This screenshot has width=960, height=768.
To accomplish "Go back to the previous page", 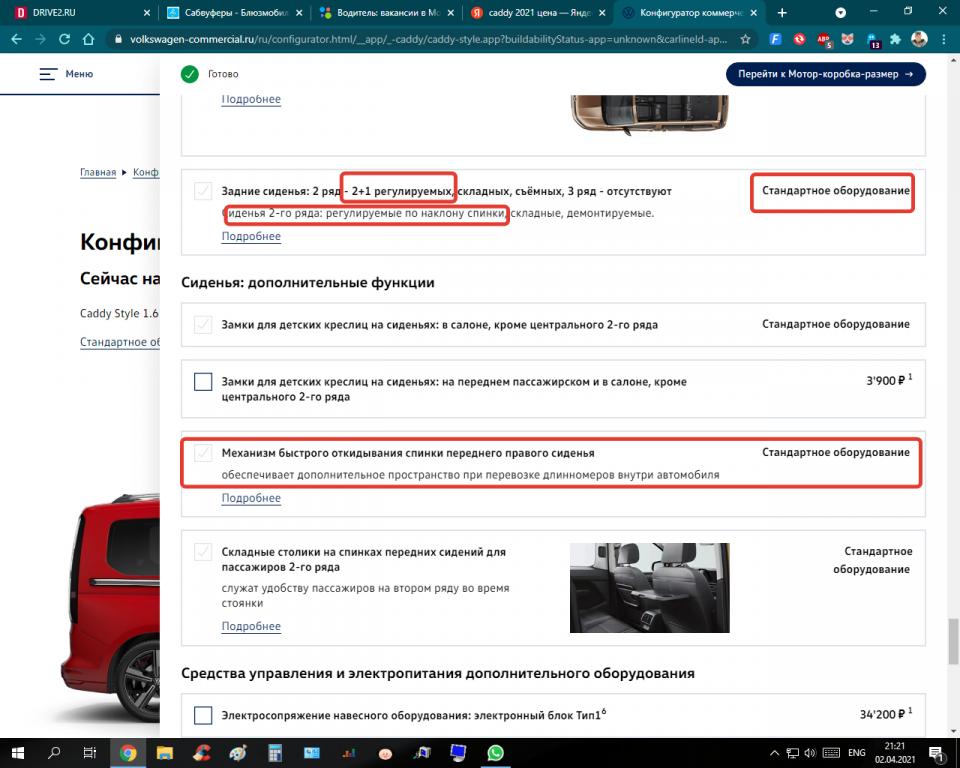I will 17,39.
